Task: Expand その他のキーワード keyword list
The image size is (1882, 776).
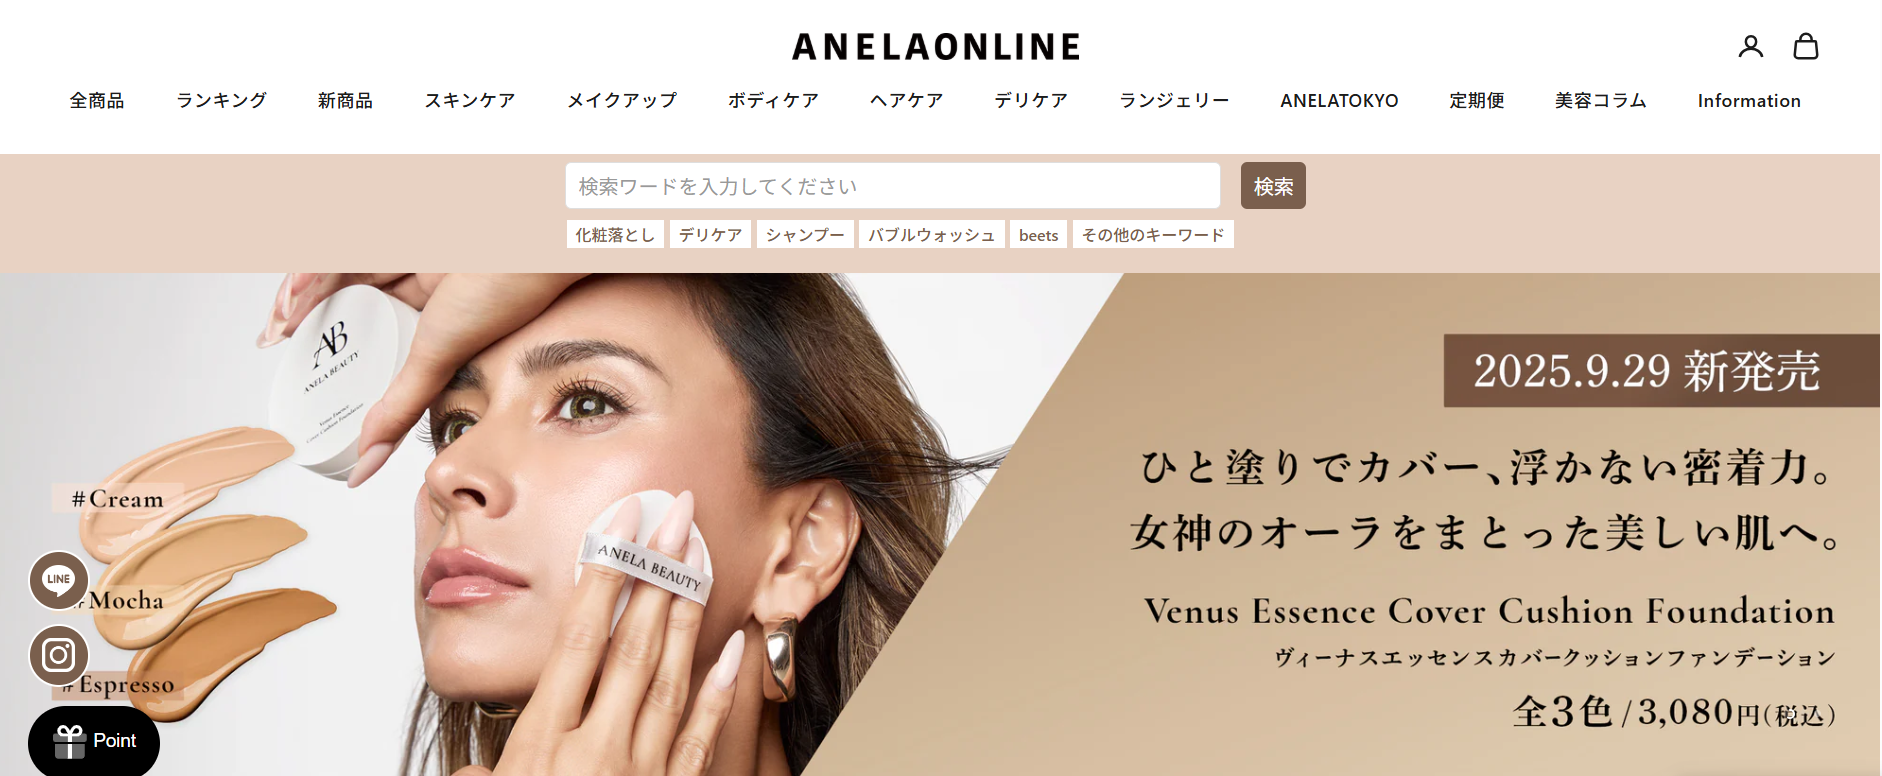Action: coord(1153,235)
